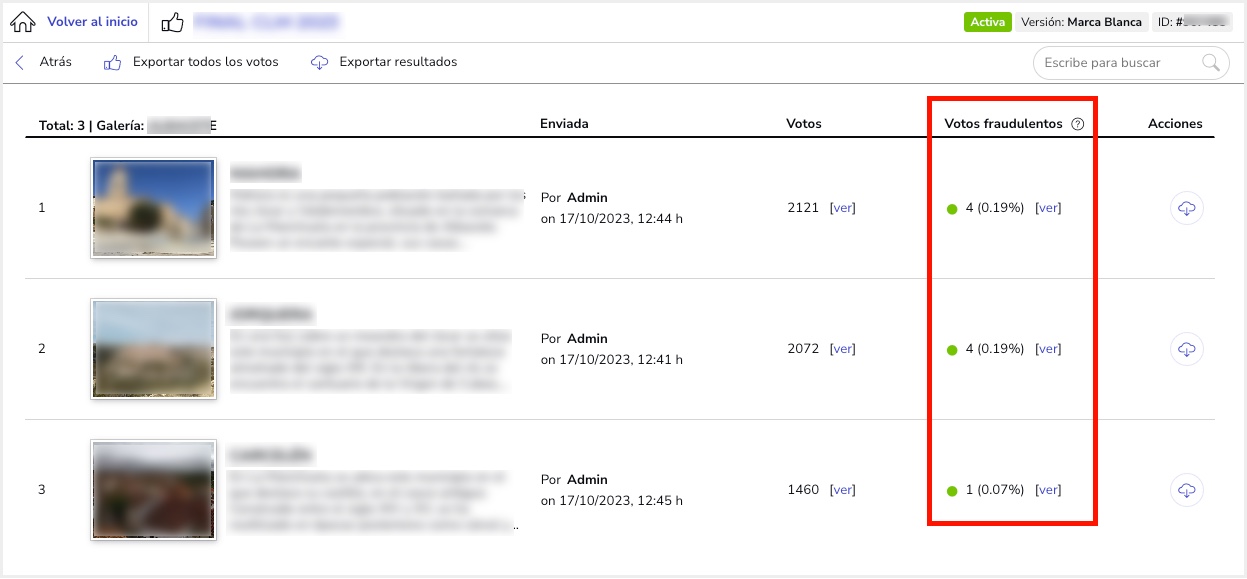Click into the Escribe para buscar field
This screenshot has width=1247, height=579.
[1118, 63]
